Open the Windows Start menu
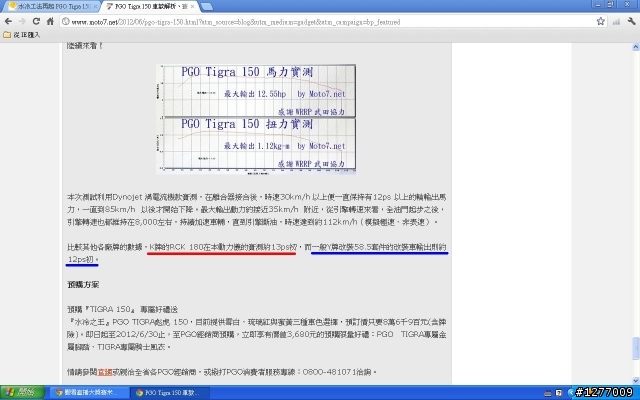Screen dimensions: 640x400 tap(22, 393)
